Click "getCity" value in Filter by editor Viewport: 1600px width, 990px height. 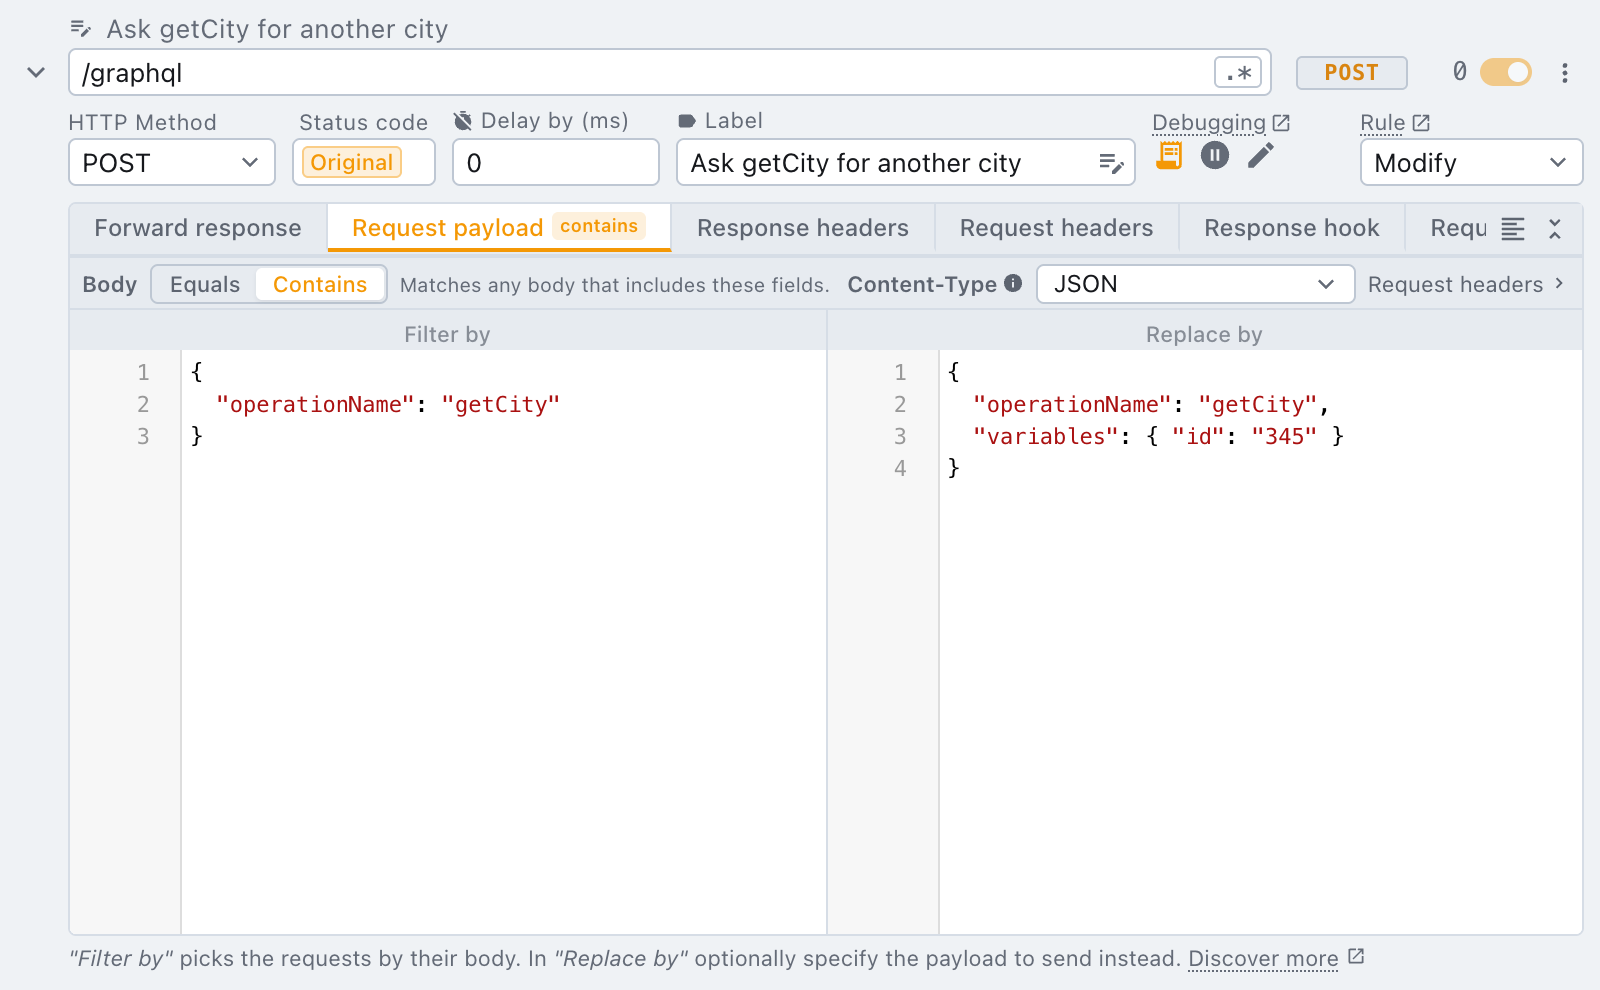pyautogui.click(x=500, y=404)
